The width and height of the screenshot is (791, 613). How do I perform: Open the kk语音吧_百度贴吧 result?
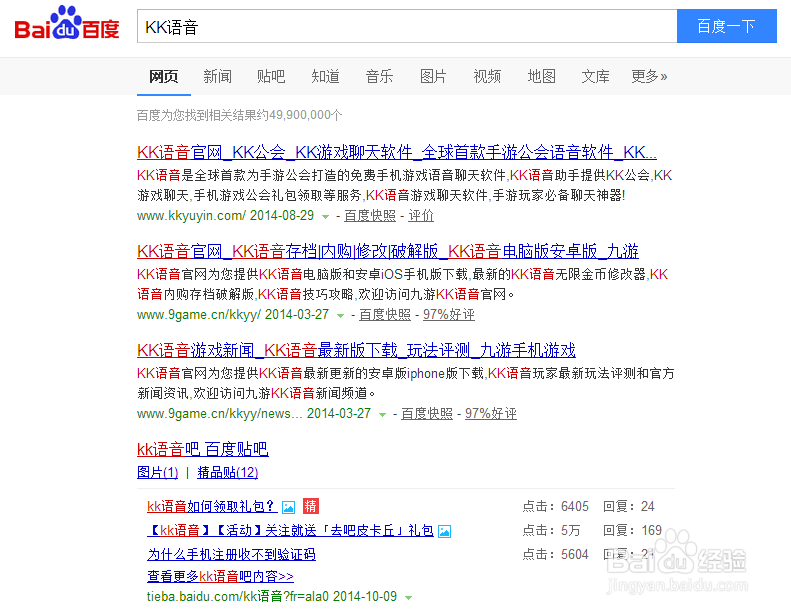pos(202,449)
